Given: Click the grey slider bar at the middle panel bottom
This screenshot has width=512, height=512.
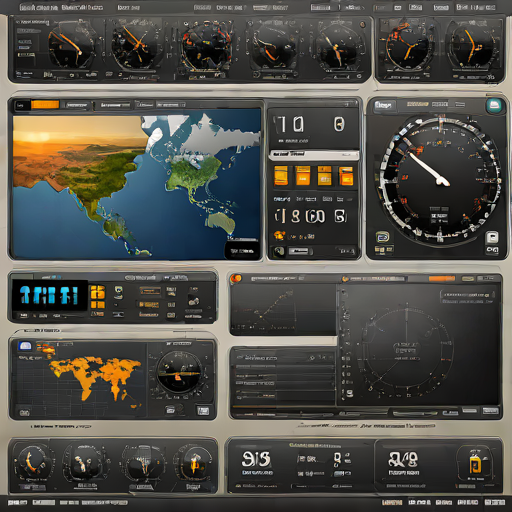Looking at the screenshot, I should click(299, 251).
